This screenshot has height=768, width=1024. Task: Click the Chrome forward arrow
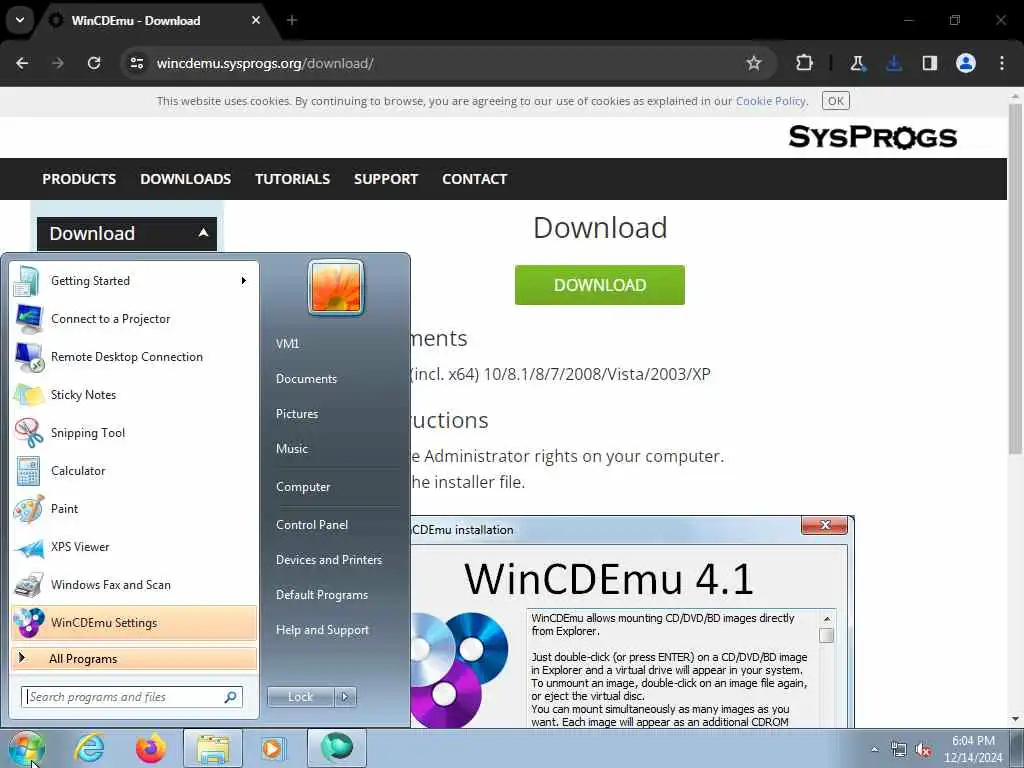click(x=58, y=63)
